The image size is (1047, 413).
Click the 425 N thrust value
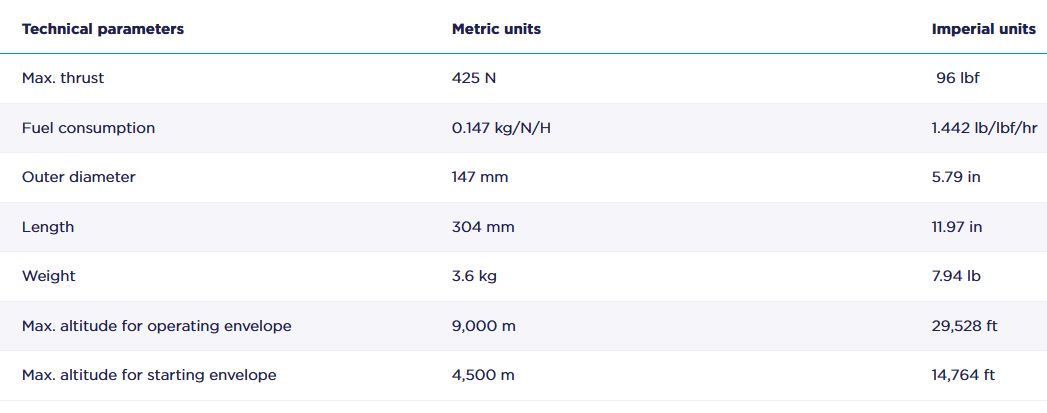[474, 78]
